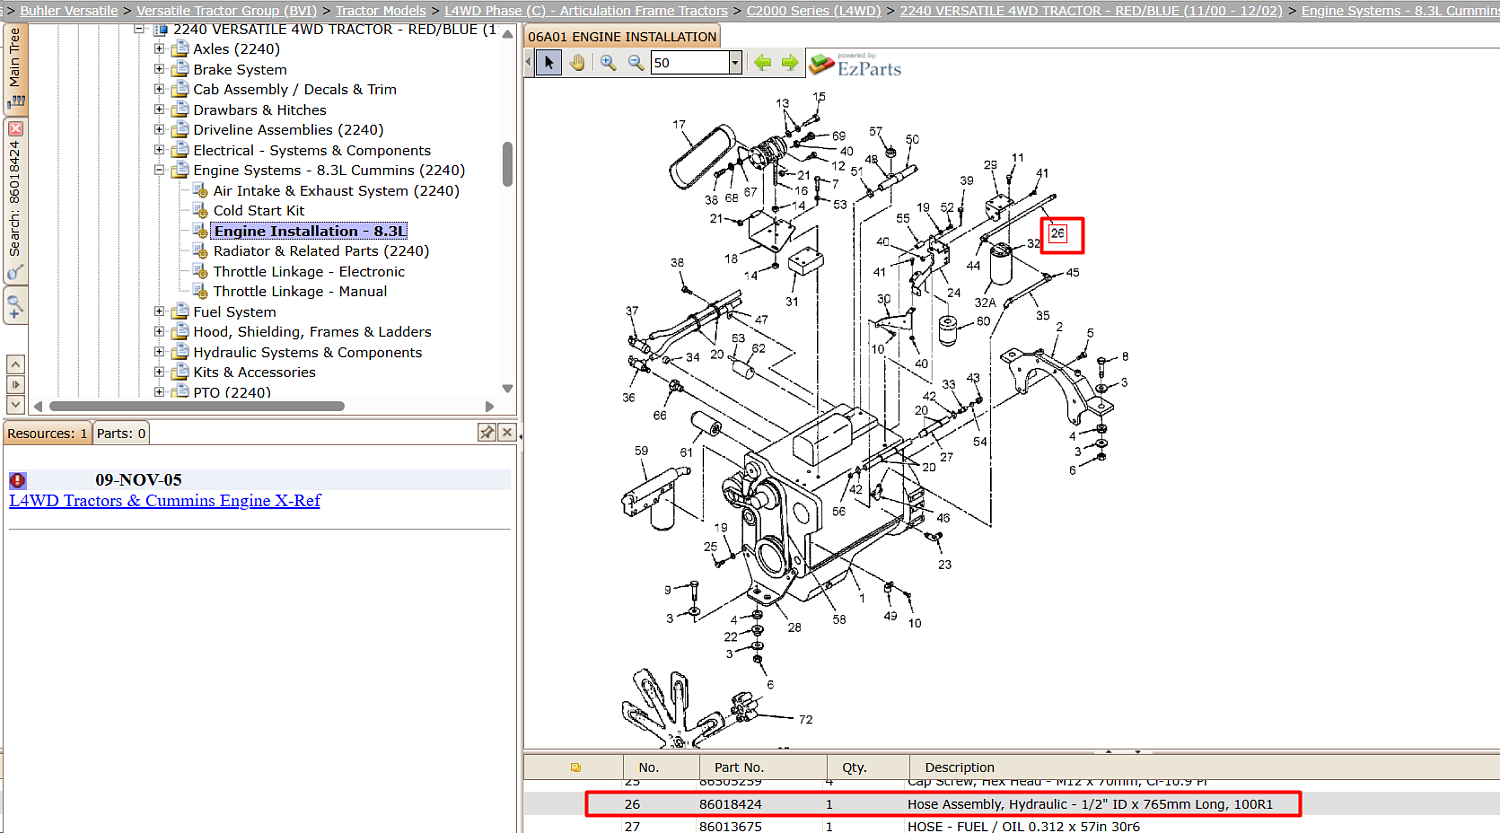Expand the Axles (2240) tree node
The image size is (1500, 833).
click(x=159, y=48)
